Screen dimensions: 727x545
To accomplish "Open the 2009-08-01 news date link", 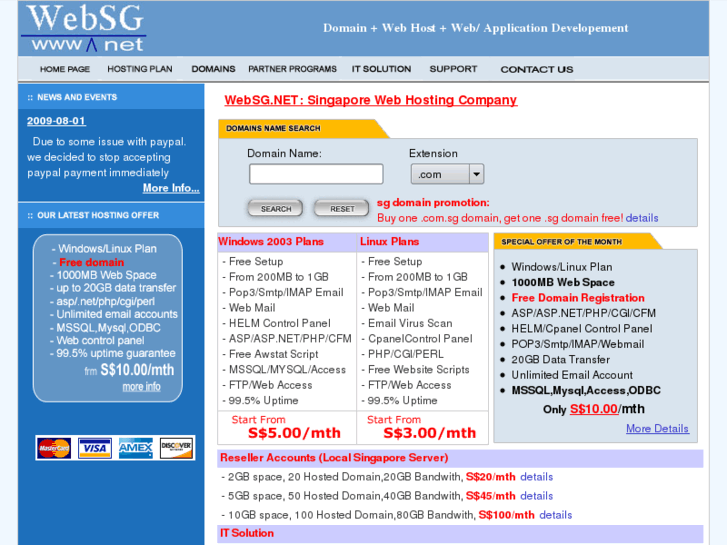I will click(x=56, y=121).
